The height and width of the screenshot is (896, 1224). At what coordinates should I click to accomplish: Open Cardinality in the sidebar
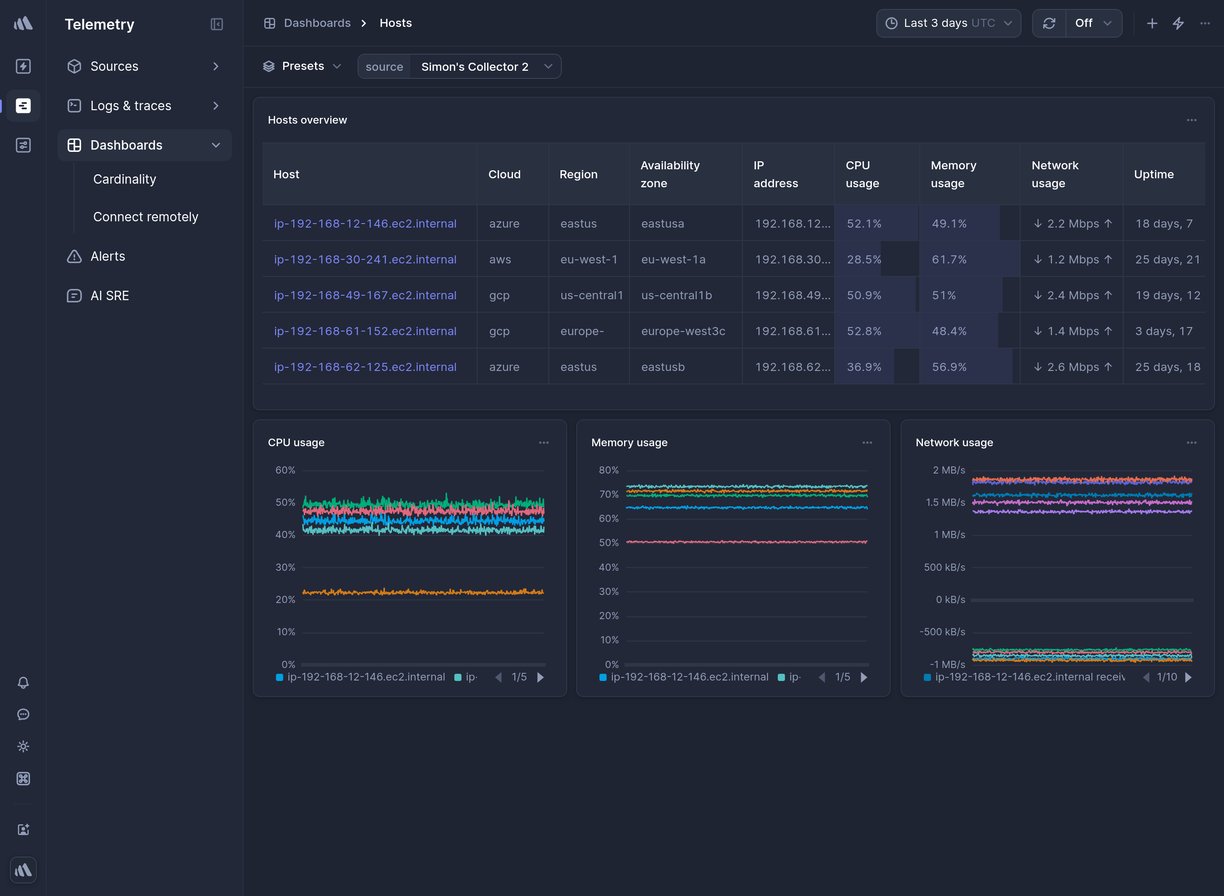pyautogui.click(x=125, y=179)
